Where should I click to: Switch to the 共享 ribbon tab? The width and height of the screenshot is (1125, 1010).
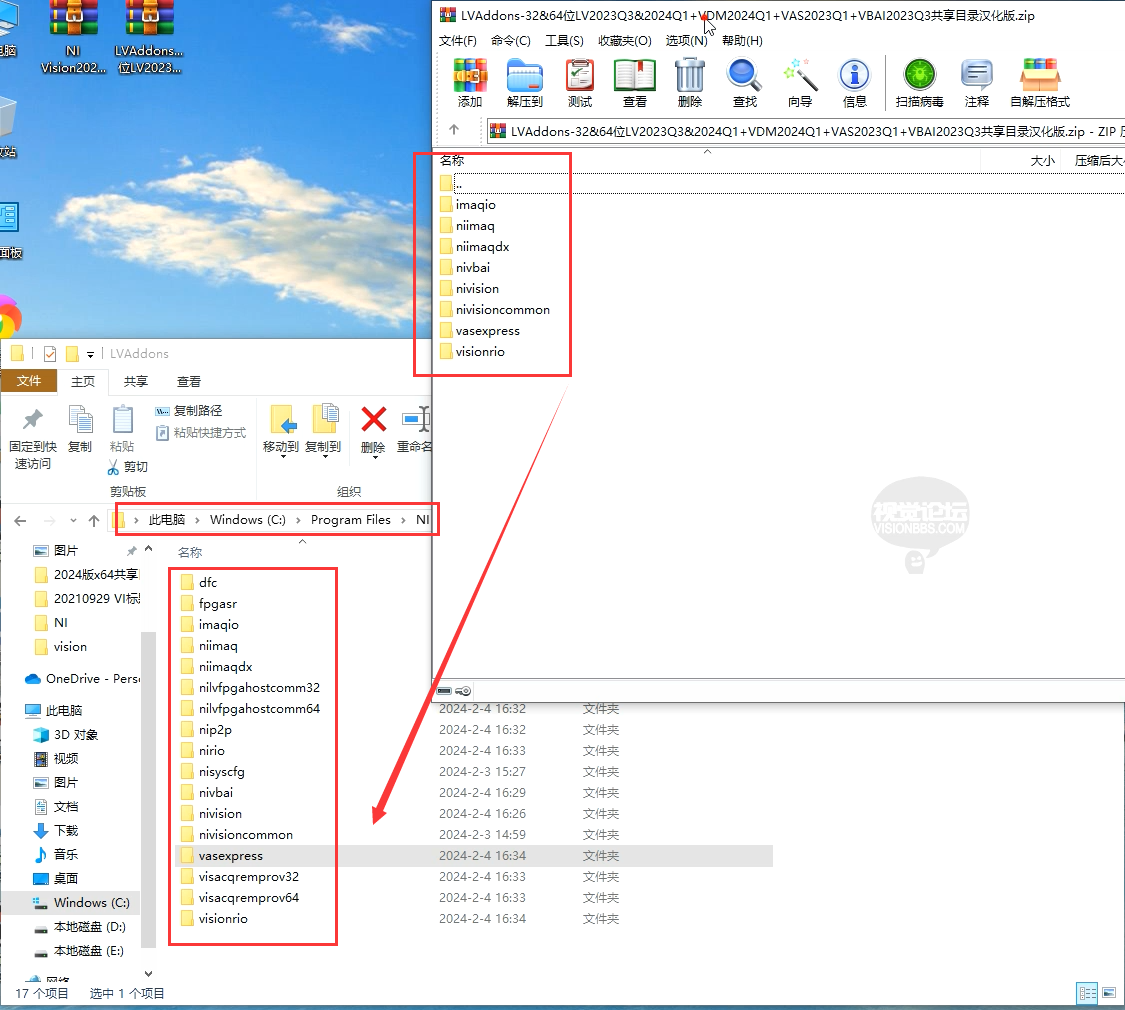136,382
